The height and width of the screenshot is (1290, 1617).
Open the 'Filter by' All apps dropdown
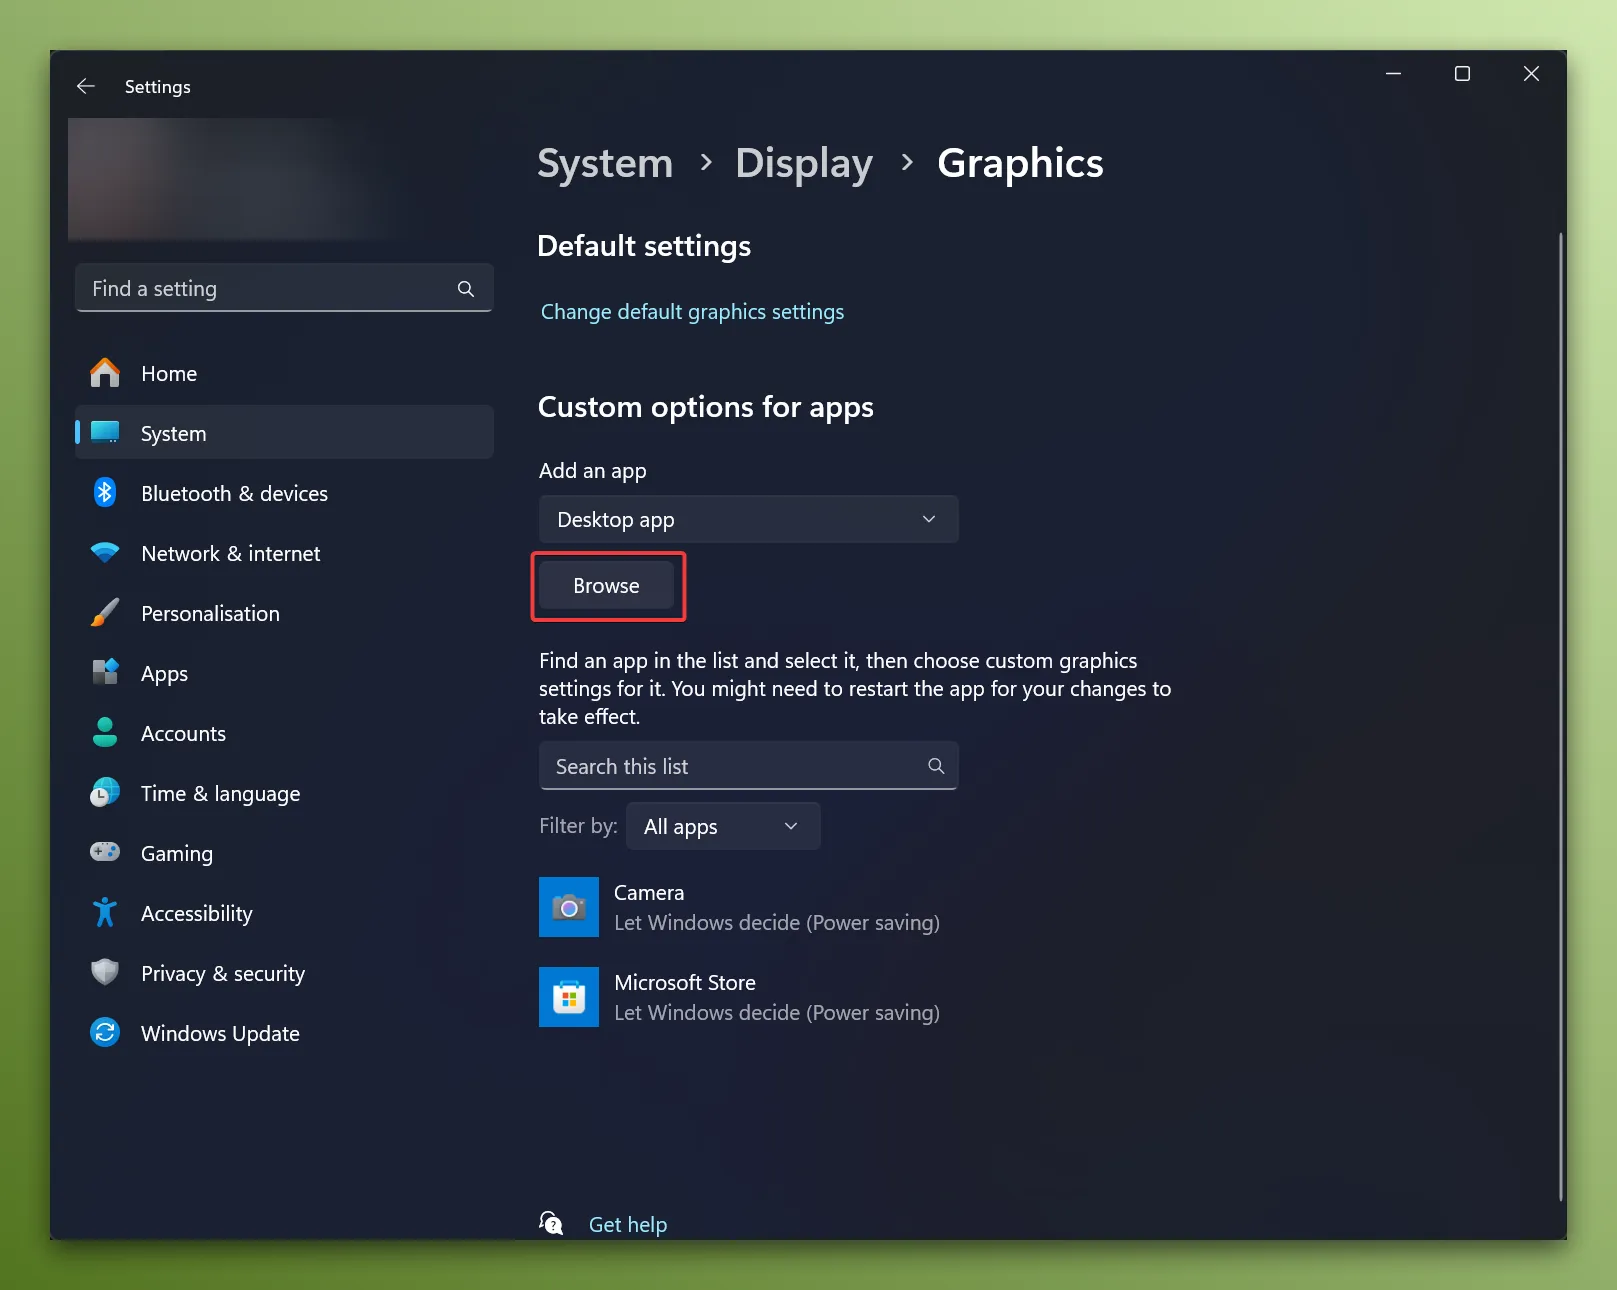coord(722,826)
